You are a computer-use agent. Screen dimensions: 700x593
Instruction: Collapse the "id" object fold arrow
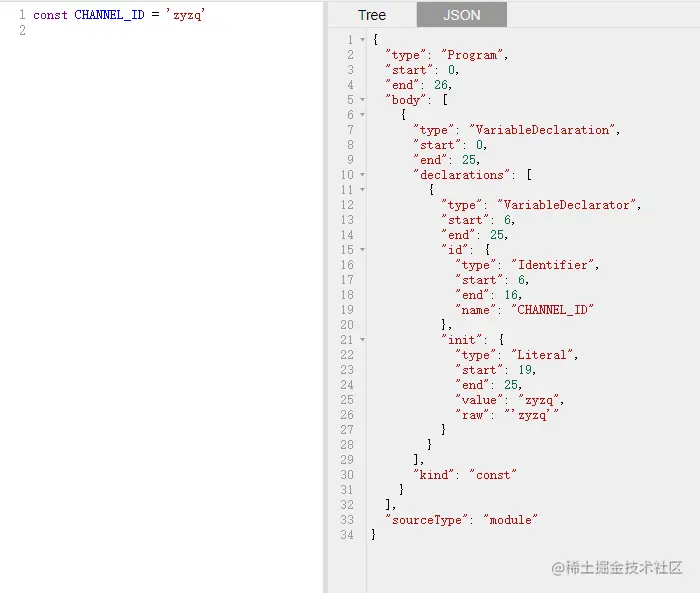(x=362, y=250)
